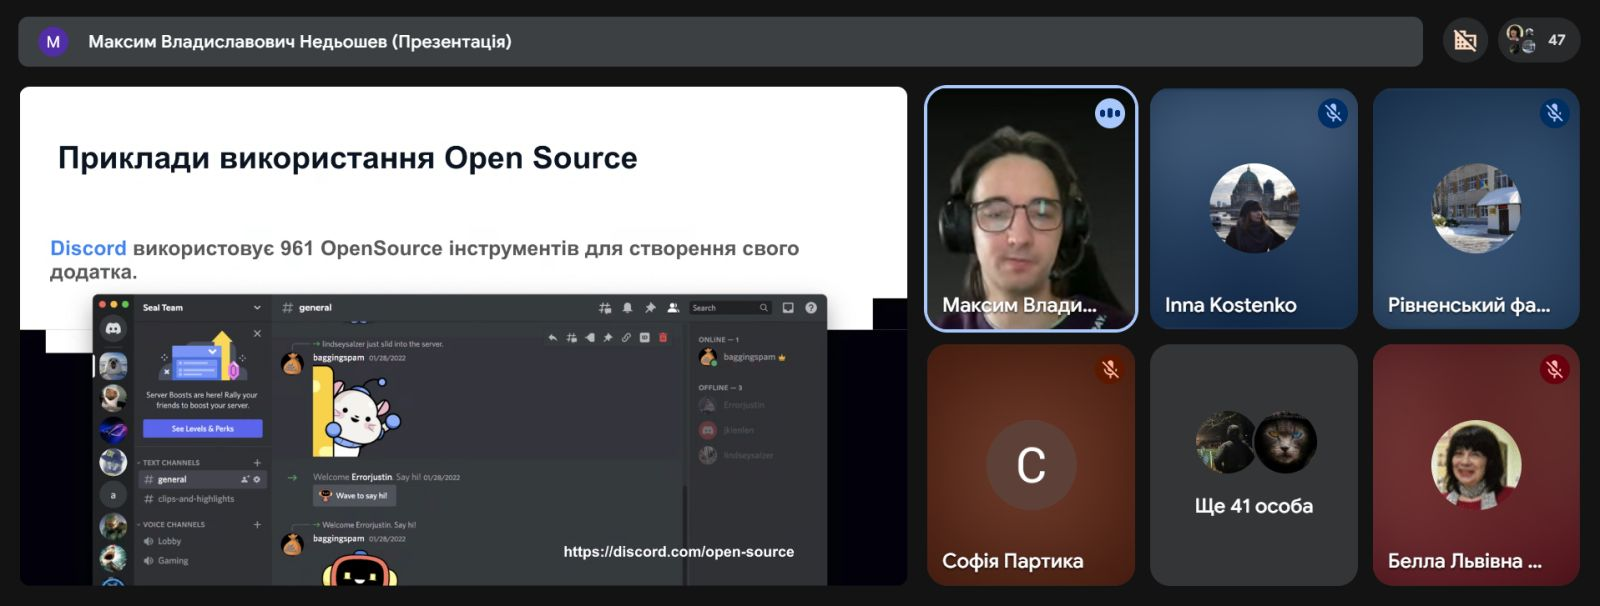Click the mouse sticker image in chat
This screenshot has width=1600, height=606.
point(357,411)
